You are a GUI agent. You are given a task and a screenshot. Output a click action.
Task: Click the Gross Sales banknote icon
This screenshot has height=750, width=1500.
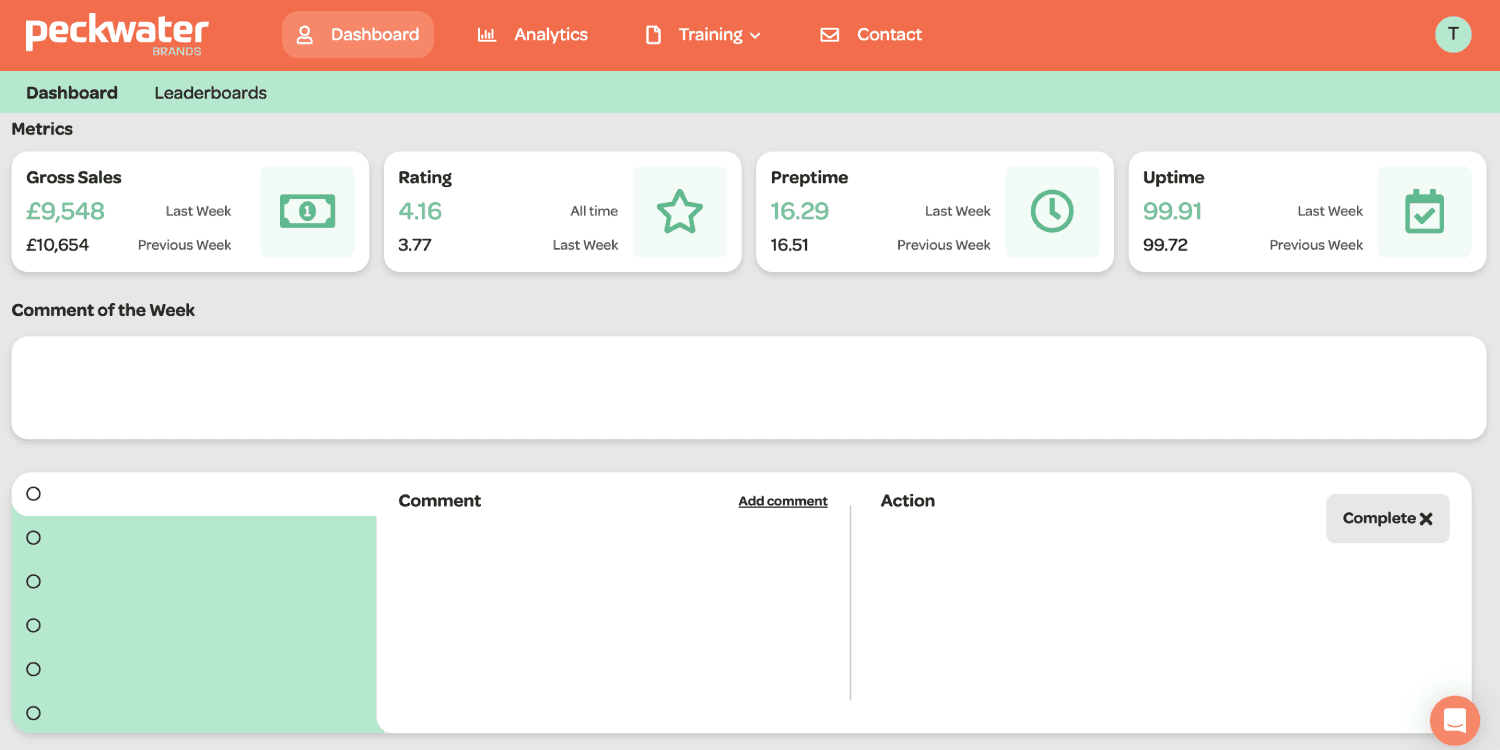[307, 211]
